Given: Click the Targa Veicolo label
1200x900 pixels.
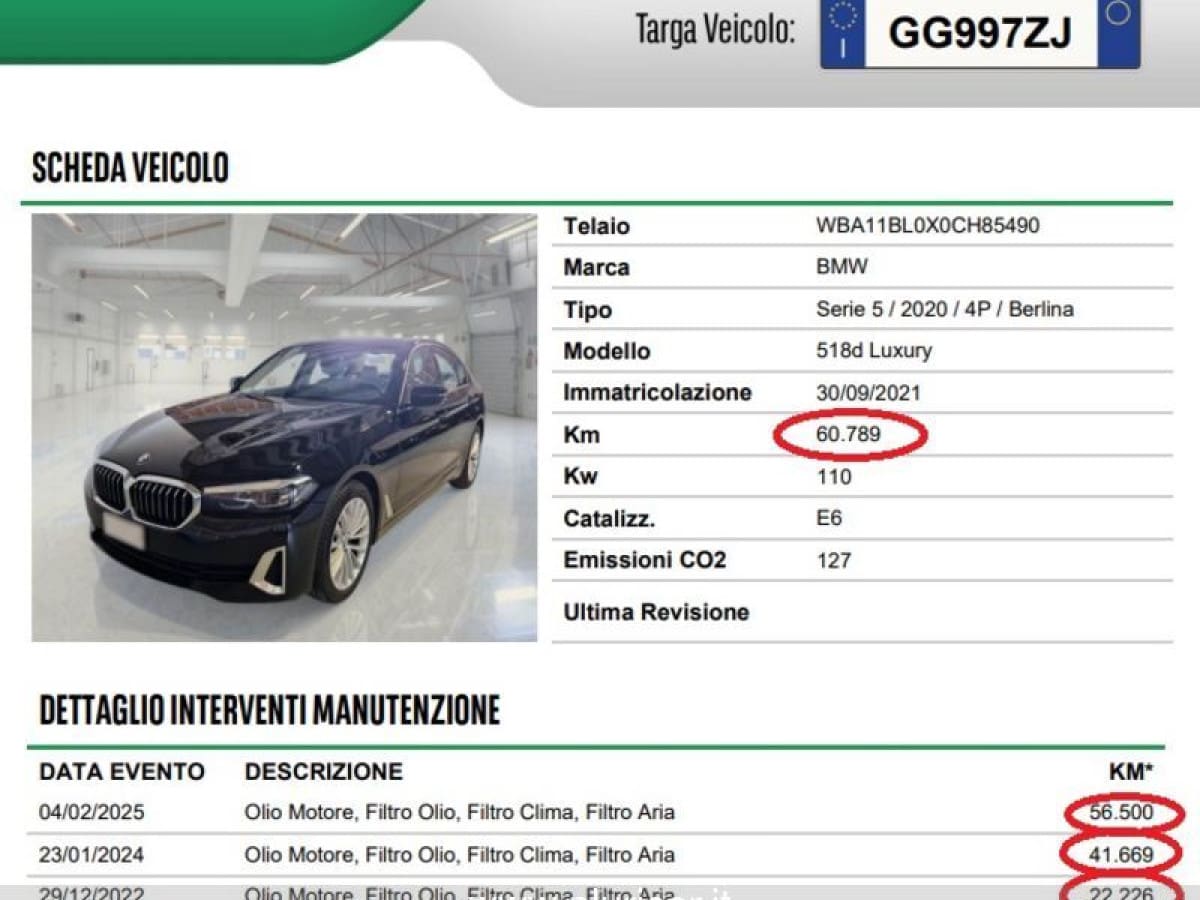Looking at the screenshot, I should point(716,29).
